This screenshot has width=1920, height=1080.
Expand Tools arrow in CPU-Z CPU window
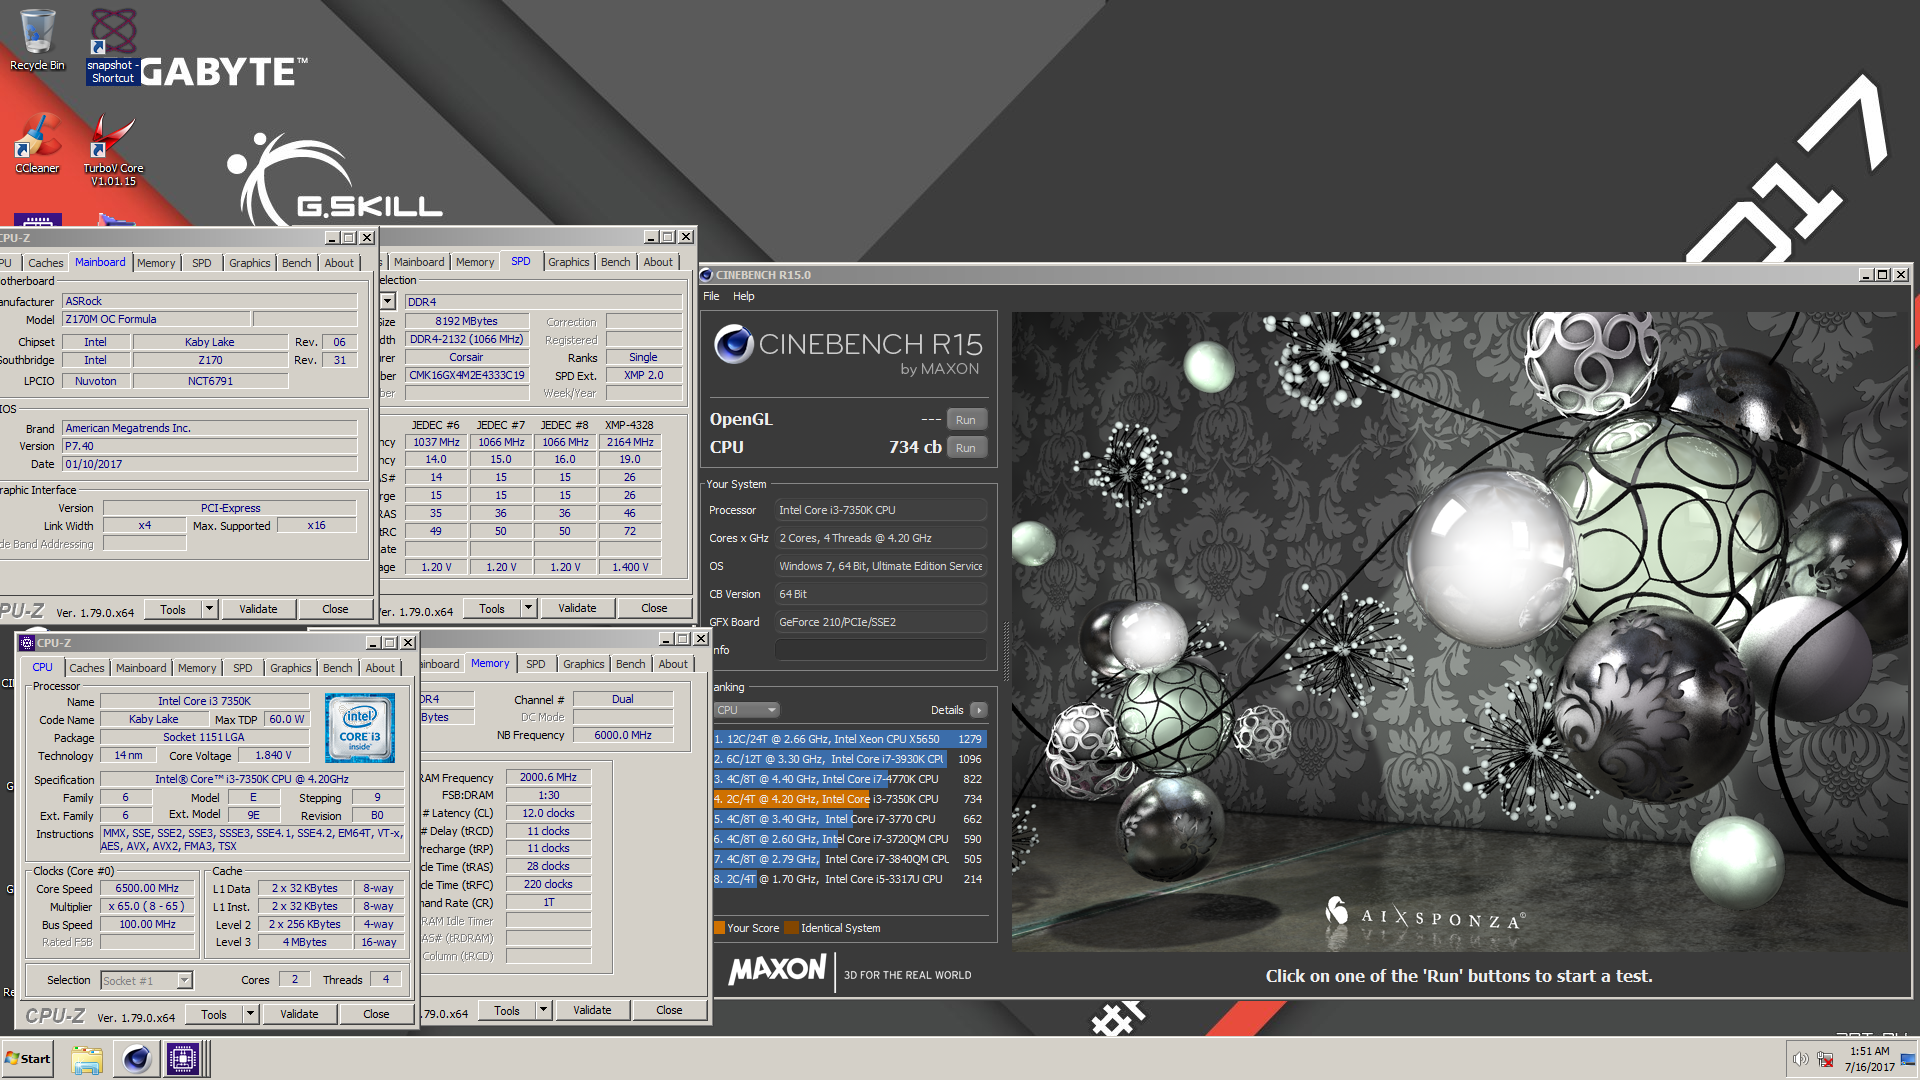250,1014
